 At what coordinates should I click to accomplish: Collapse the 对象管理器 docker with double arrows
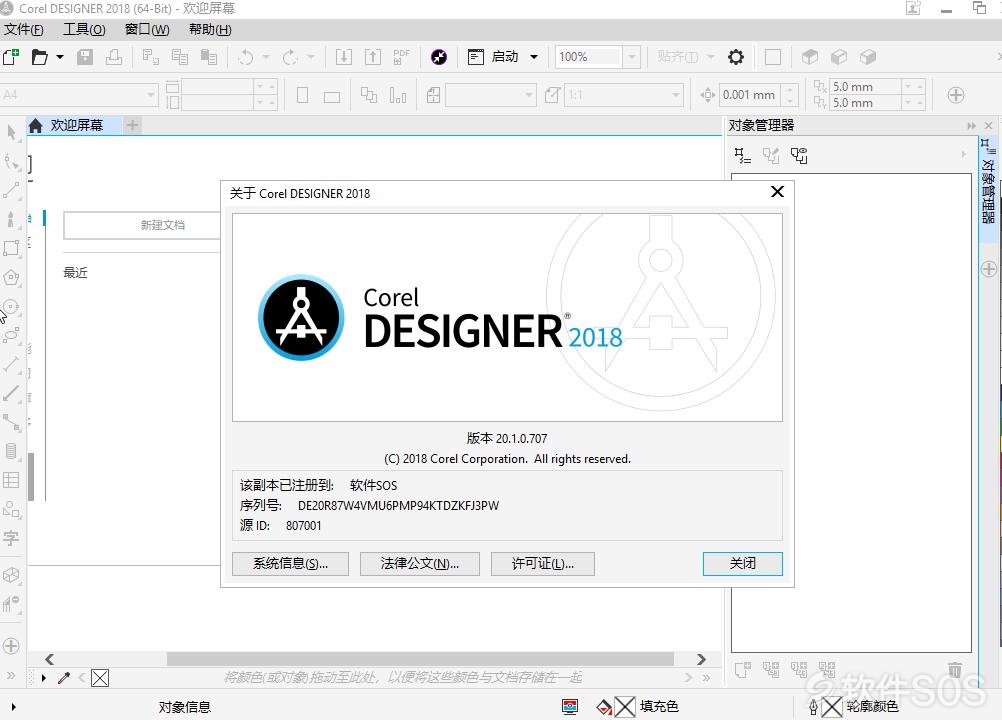click(x=971, y=126)
